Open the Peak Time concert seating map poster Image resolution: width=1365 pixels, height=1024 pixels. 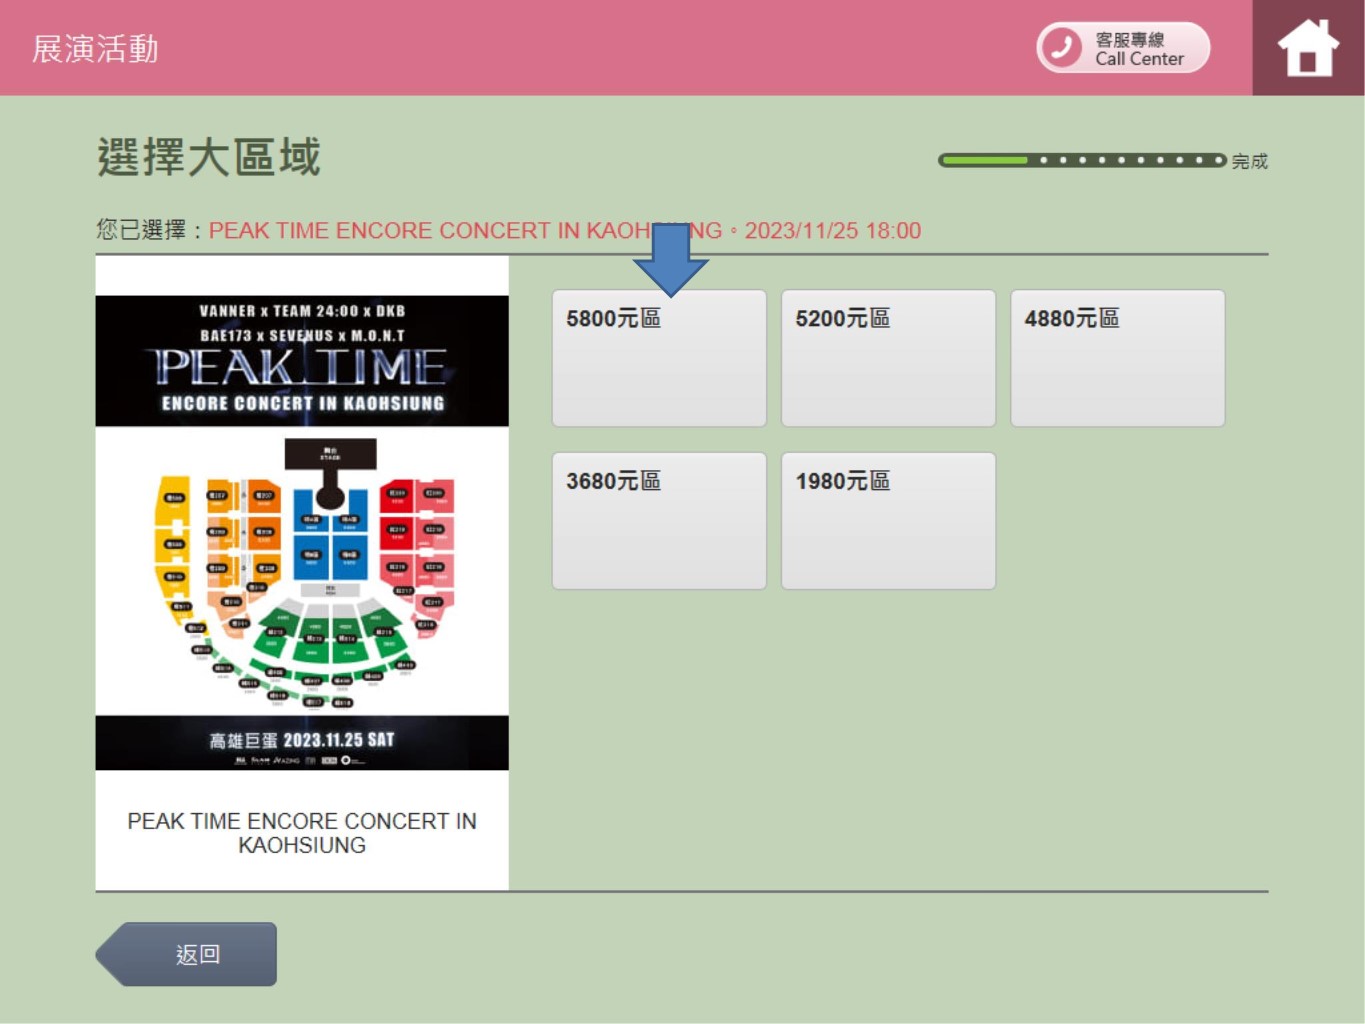coord(302,532)
